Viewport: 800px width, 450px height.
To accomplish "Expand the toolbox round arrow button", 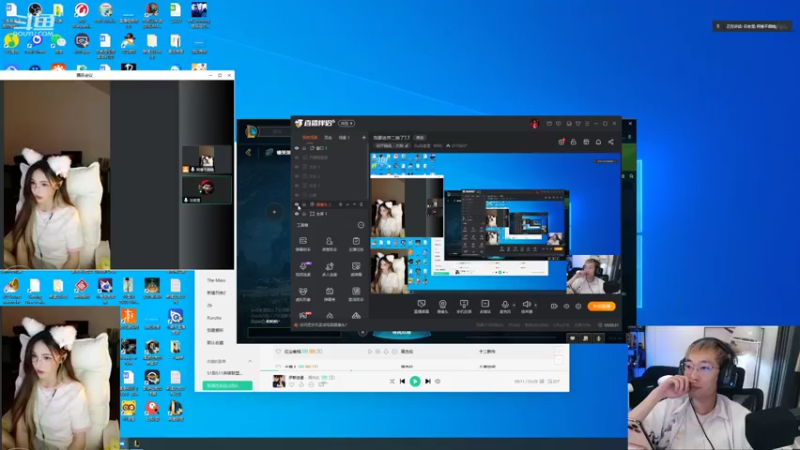I will tap(361, 225).
